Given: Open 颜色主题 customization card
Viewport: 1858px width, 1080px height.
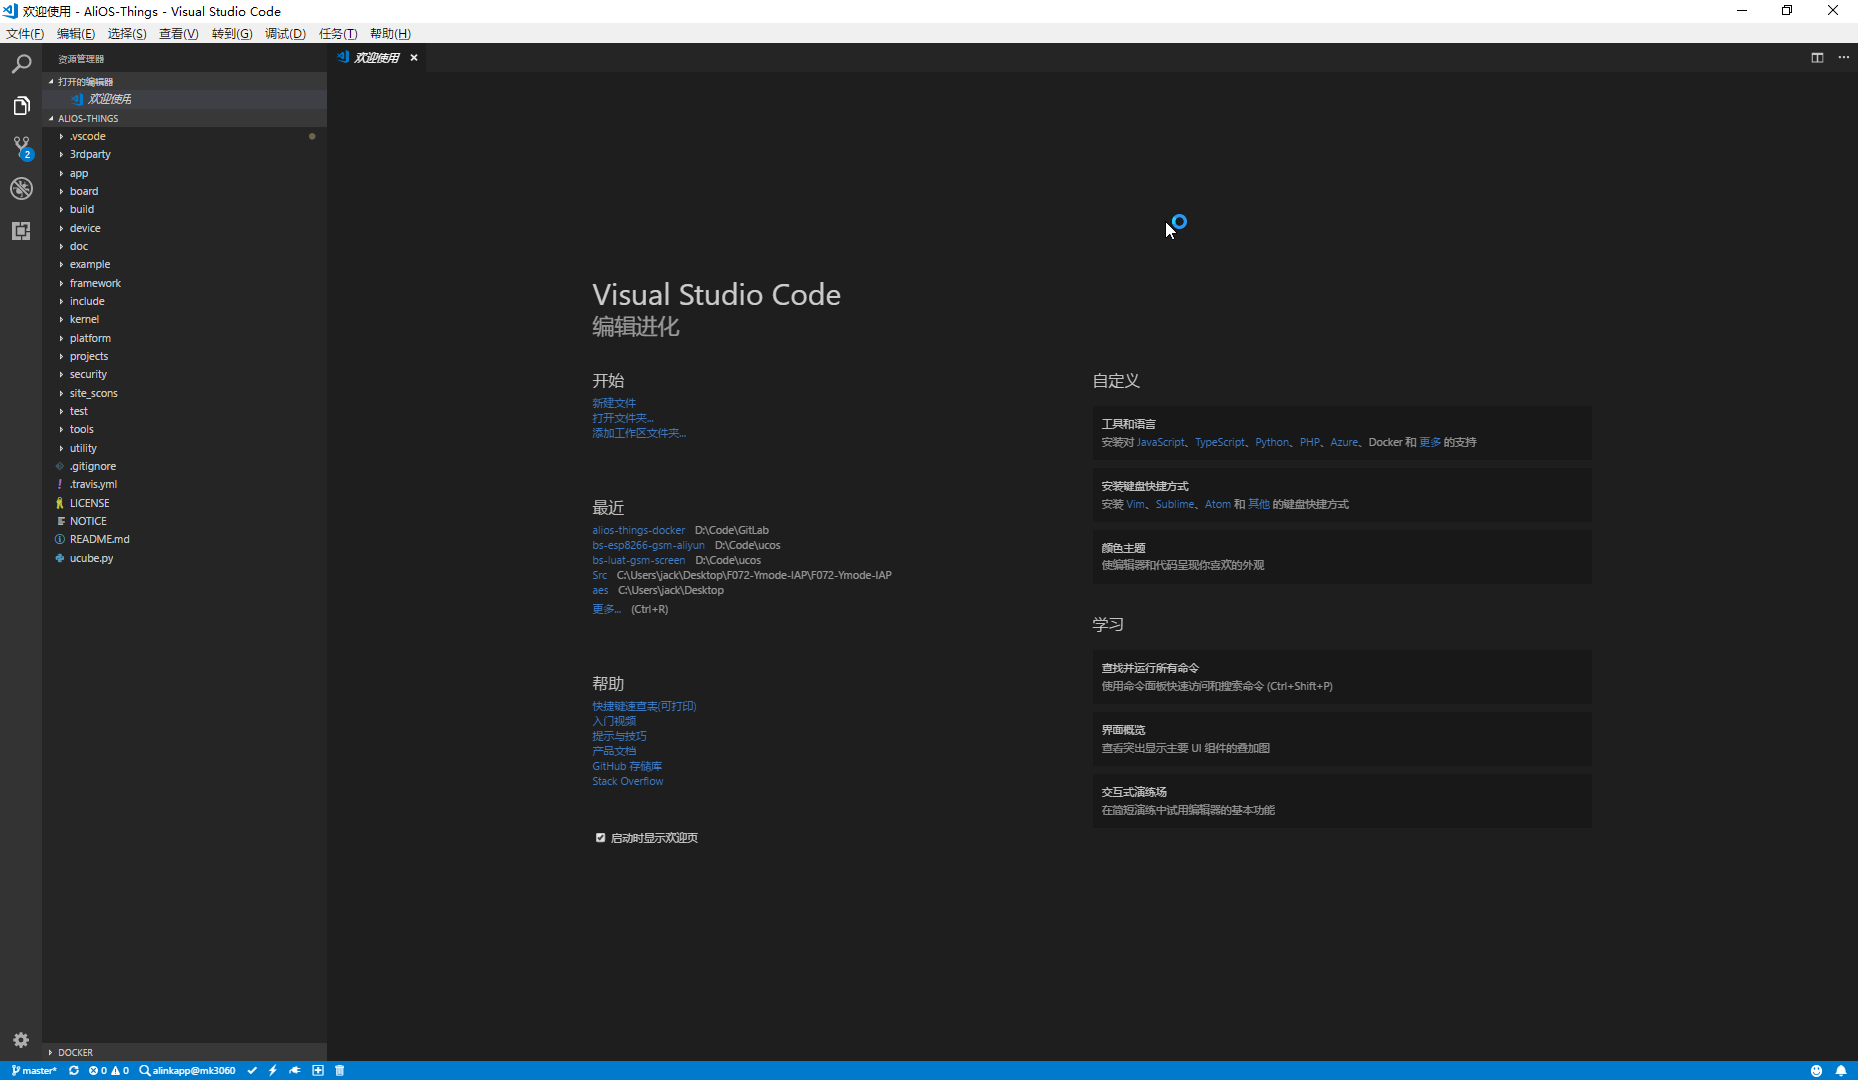Looking at the screenshot, I should [1342, 556].
